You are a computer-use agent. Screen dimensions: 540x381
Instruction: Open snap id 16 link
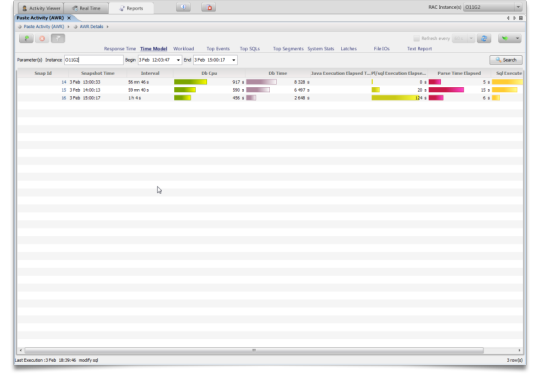point(64,98)
